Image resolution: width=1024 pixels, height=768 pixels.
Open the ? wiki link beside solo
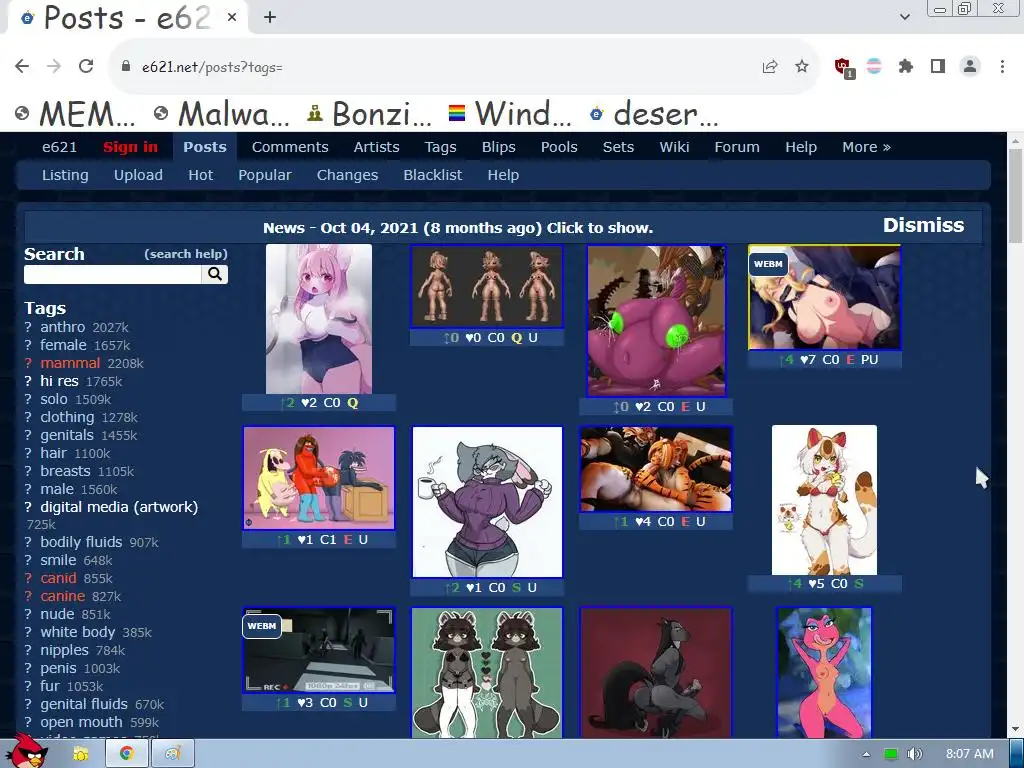28,399
